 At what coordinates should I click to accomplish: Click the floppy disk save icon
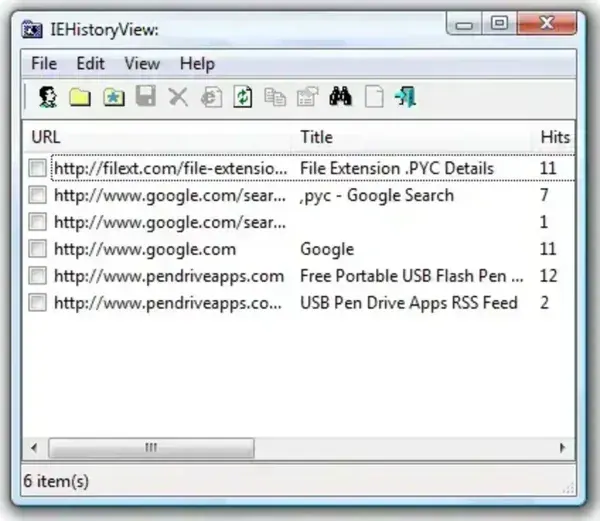pos(146,96)
